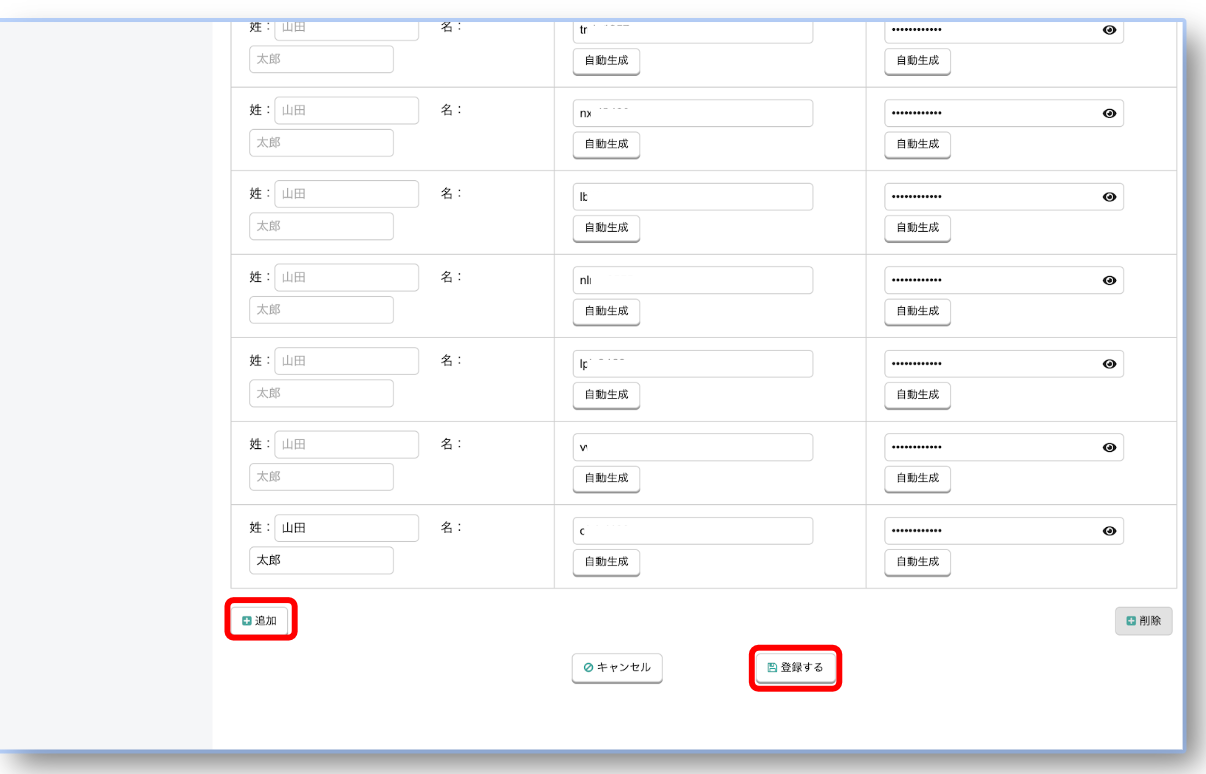Unmask password in the "lp" row

(1108, 364)
